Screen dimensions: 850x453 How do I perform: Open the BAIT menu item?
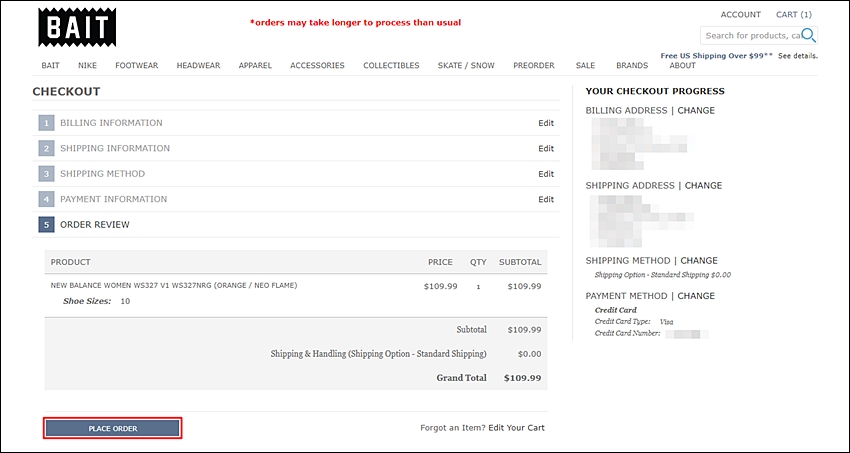pos(50,66)
